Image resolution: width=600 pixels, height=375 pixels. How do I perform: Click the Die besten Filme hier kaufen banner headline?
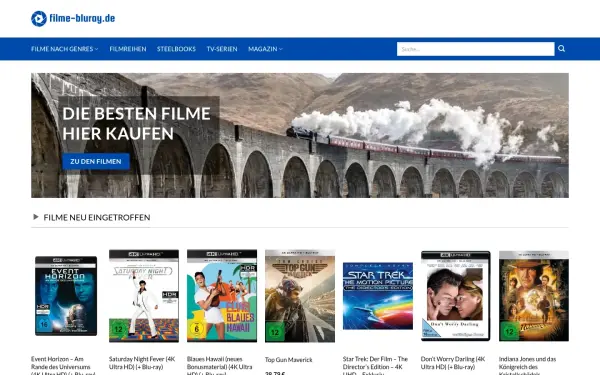coord(136,124)
